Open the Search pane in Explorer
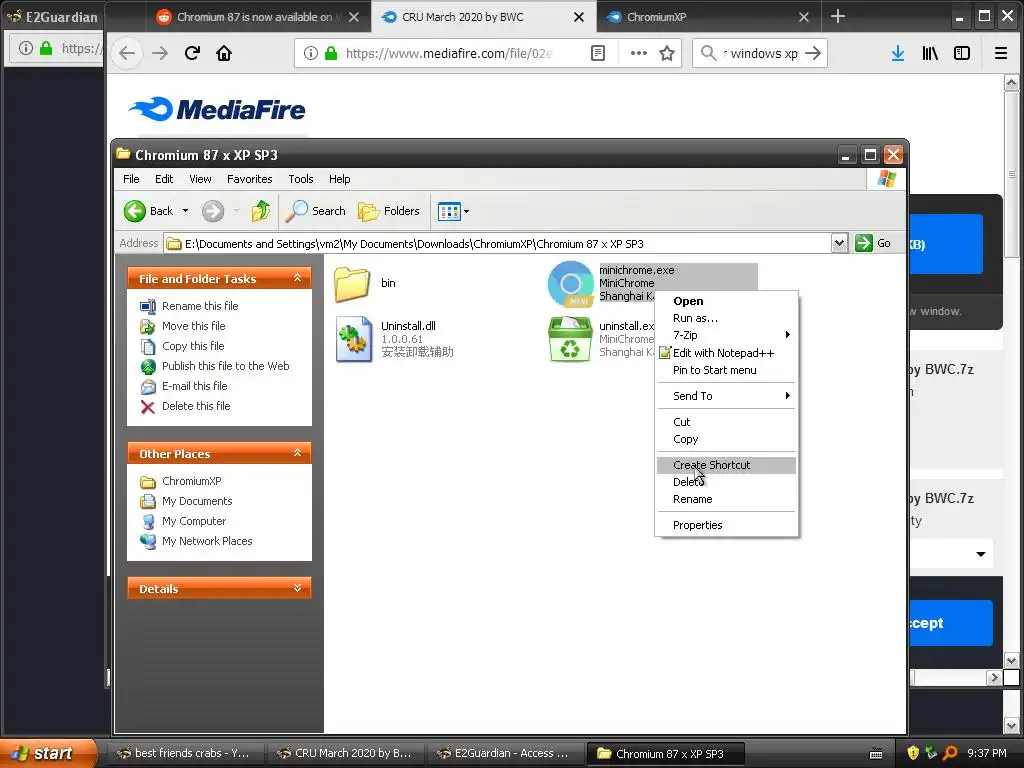This screenshot has width=1024, height=768. coord(316,211)
